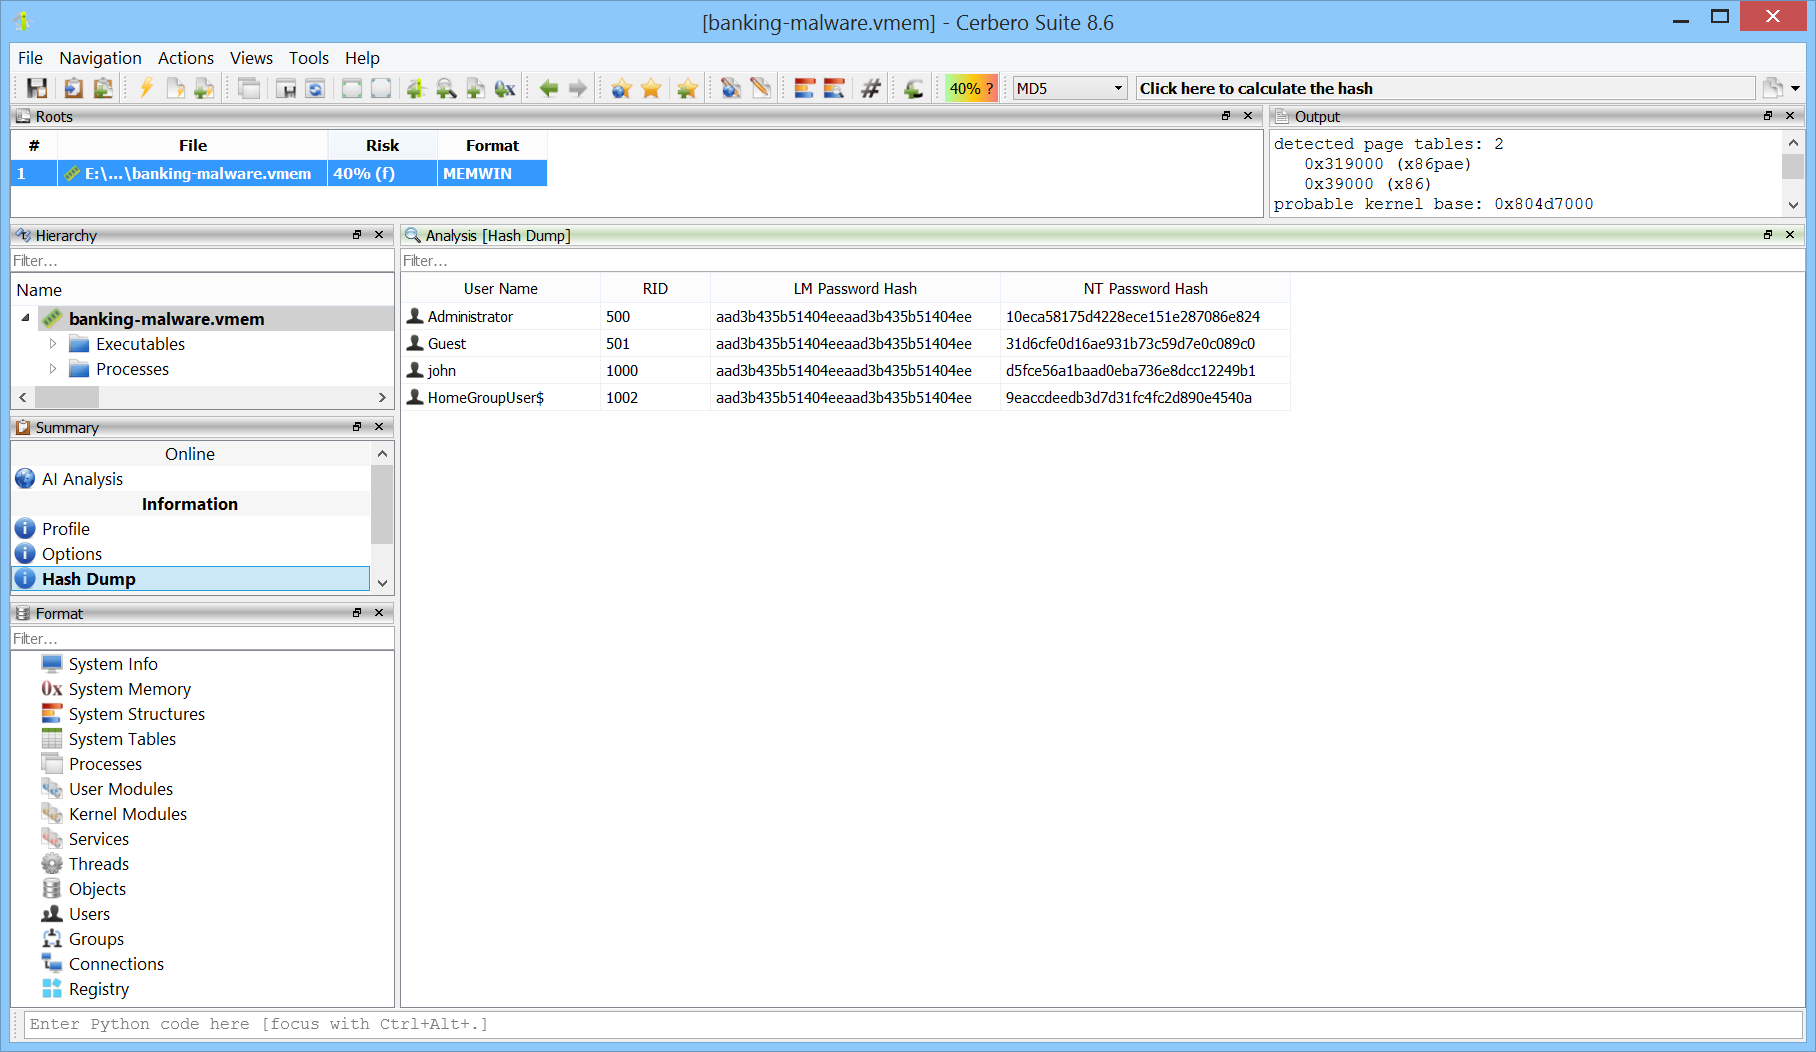Select Kernel Modules in Format panel

pyautogui.click(x=127, y=814)
